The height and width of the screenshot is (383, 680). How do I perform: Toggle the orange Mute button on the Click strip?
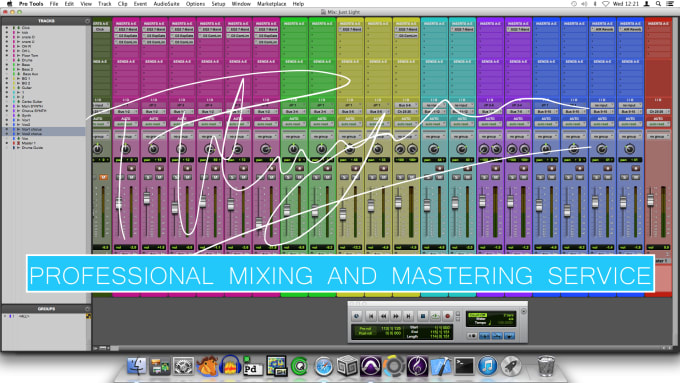coord(103,177)
